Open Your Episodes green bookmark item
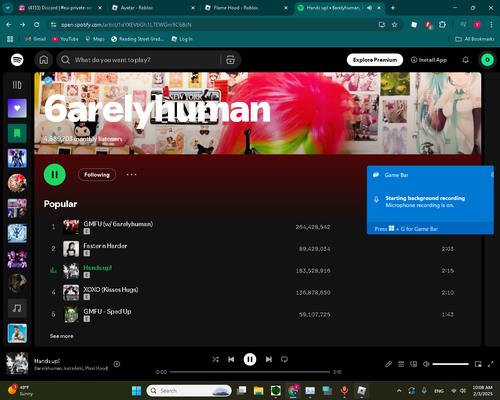The image size is (500, 400). pyautogui.click(x=17, y=133)
